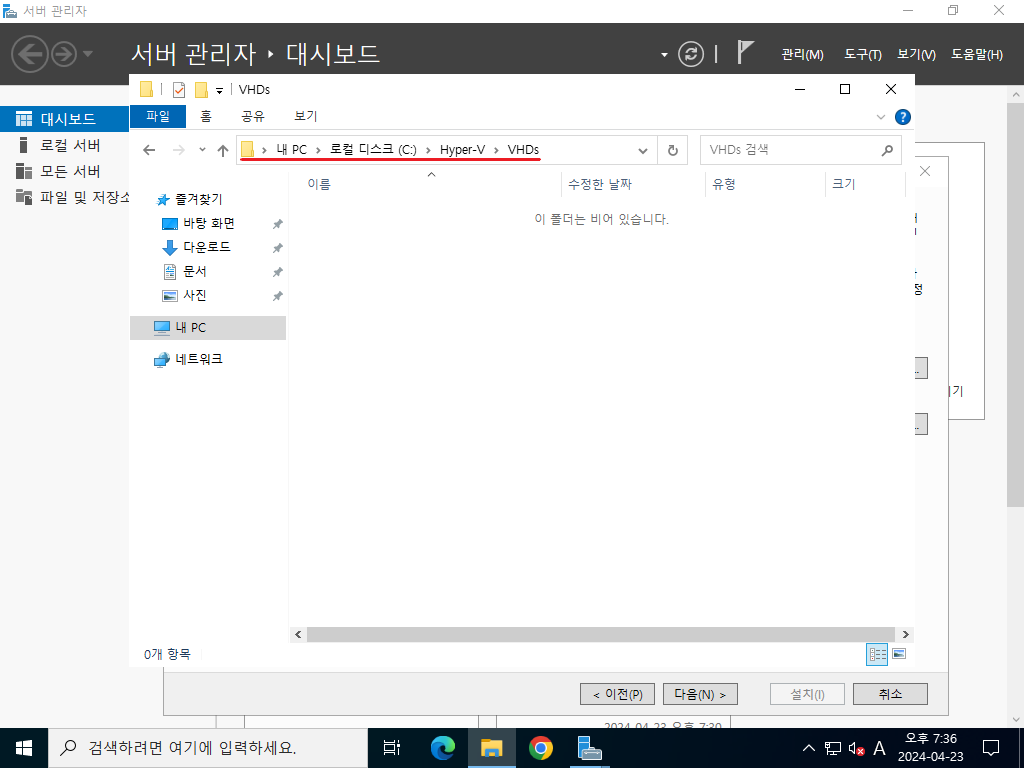Refresh the Server Manager dashboard
This screenshot has height=768, width=1024.
690,54
